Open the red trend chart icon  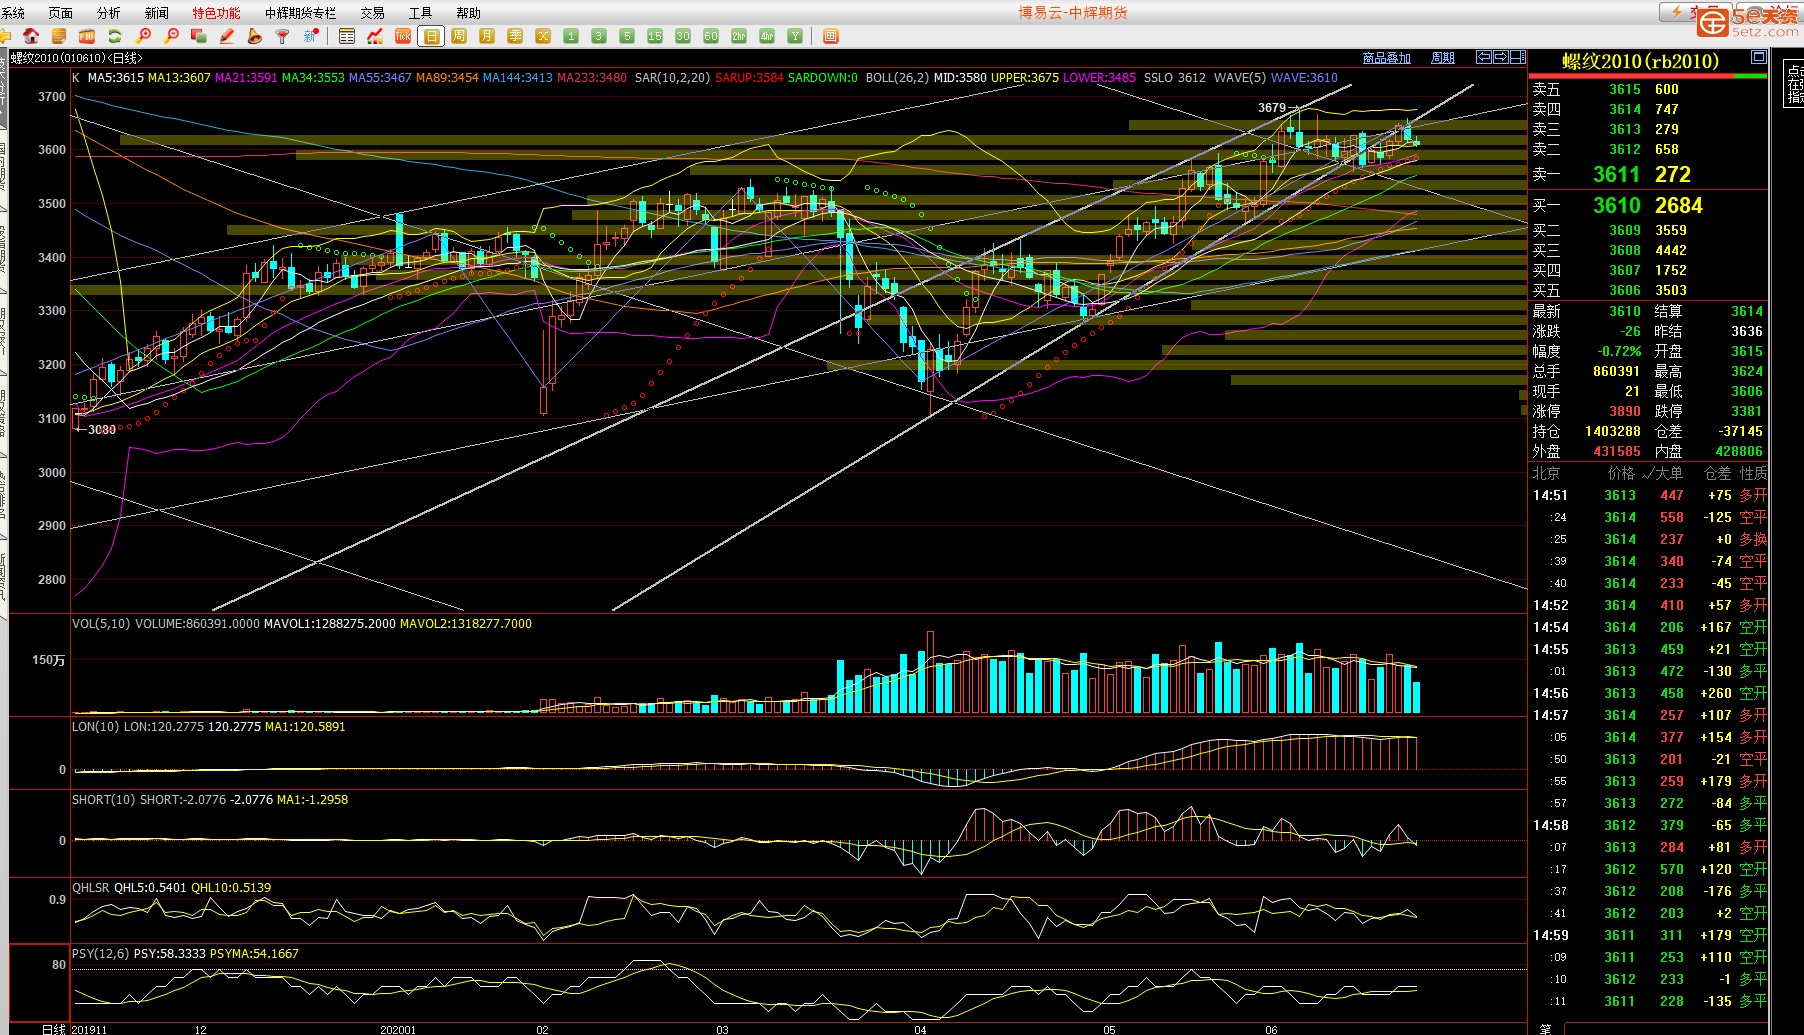375,36
